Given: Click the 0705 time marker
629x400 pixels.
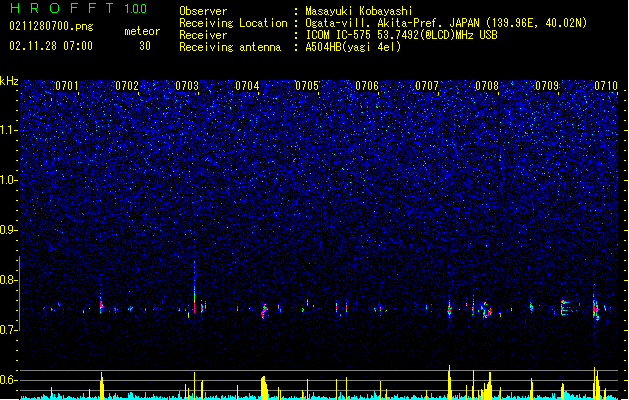Looking at the screenshot, I should [x=307, y=86].
